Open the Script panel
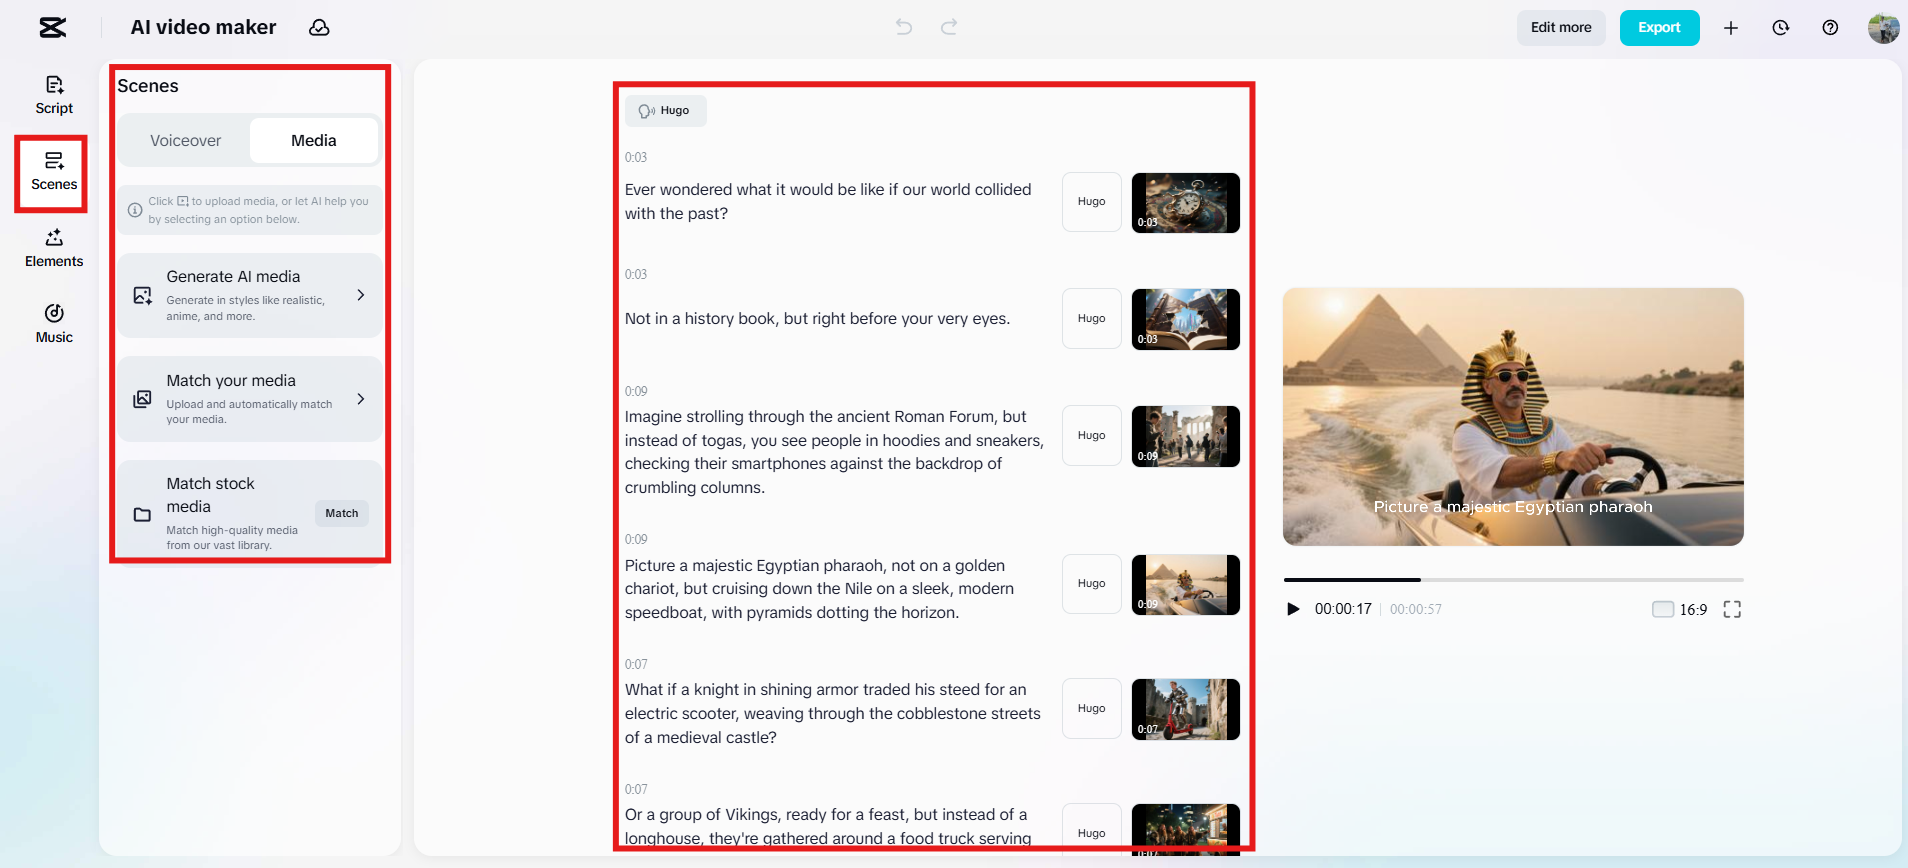 coord(54,96)
